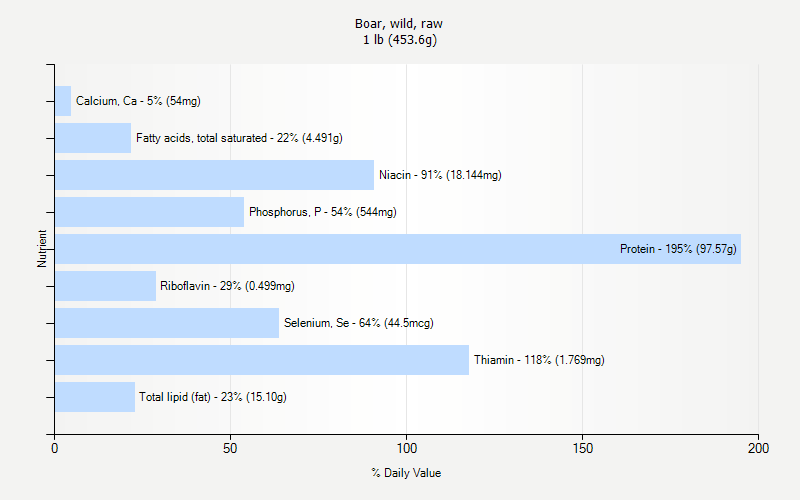Select the saturated fatty acids bar
The width and height of the screenshot is (800, 500).
pyautogui.click(x=93, y=138)
